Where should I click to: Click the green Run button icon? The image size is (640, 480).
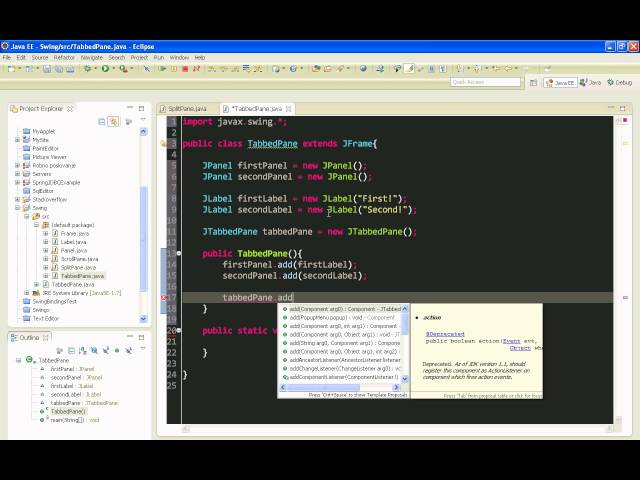click(105, 69)
